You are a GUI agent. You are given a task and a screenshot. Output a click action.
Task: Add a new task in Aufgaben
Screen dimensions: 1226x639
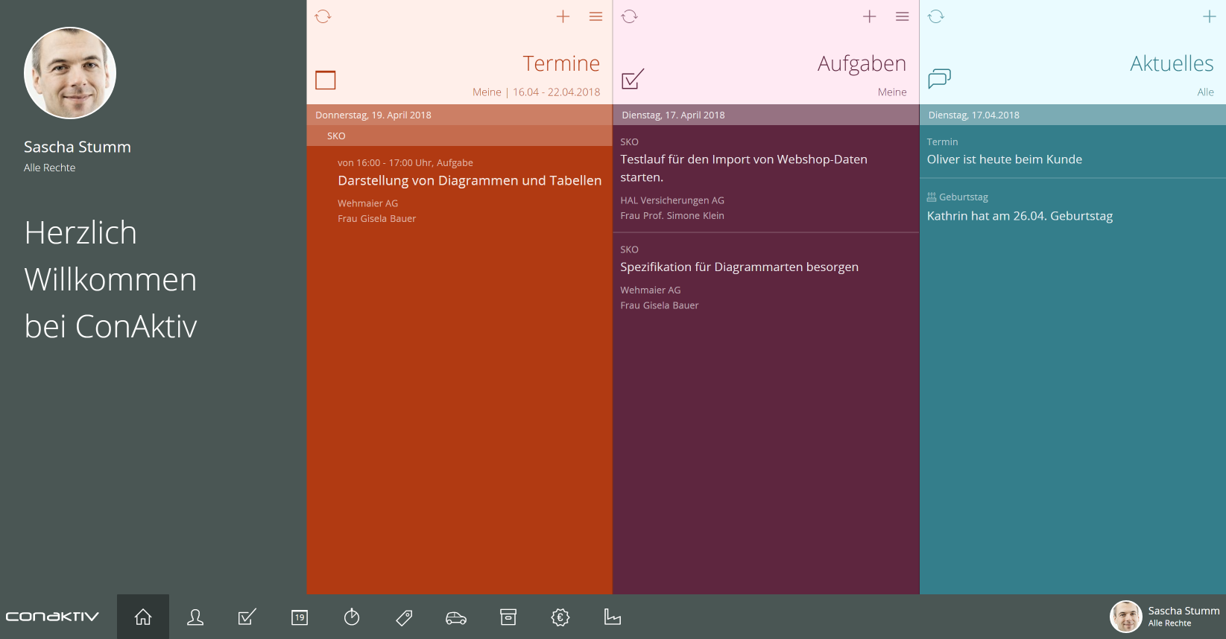(x=869, y=16)
